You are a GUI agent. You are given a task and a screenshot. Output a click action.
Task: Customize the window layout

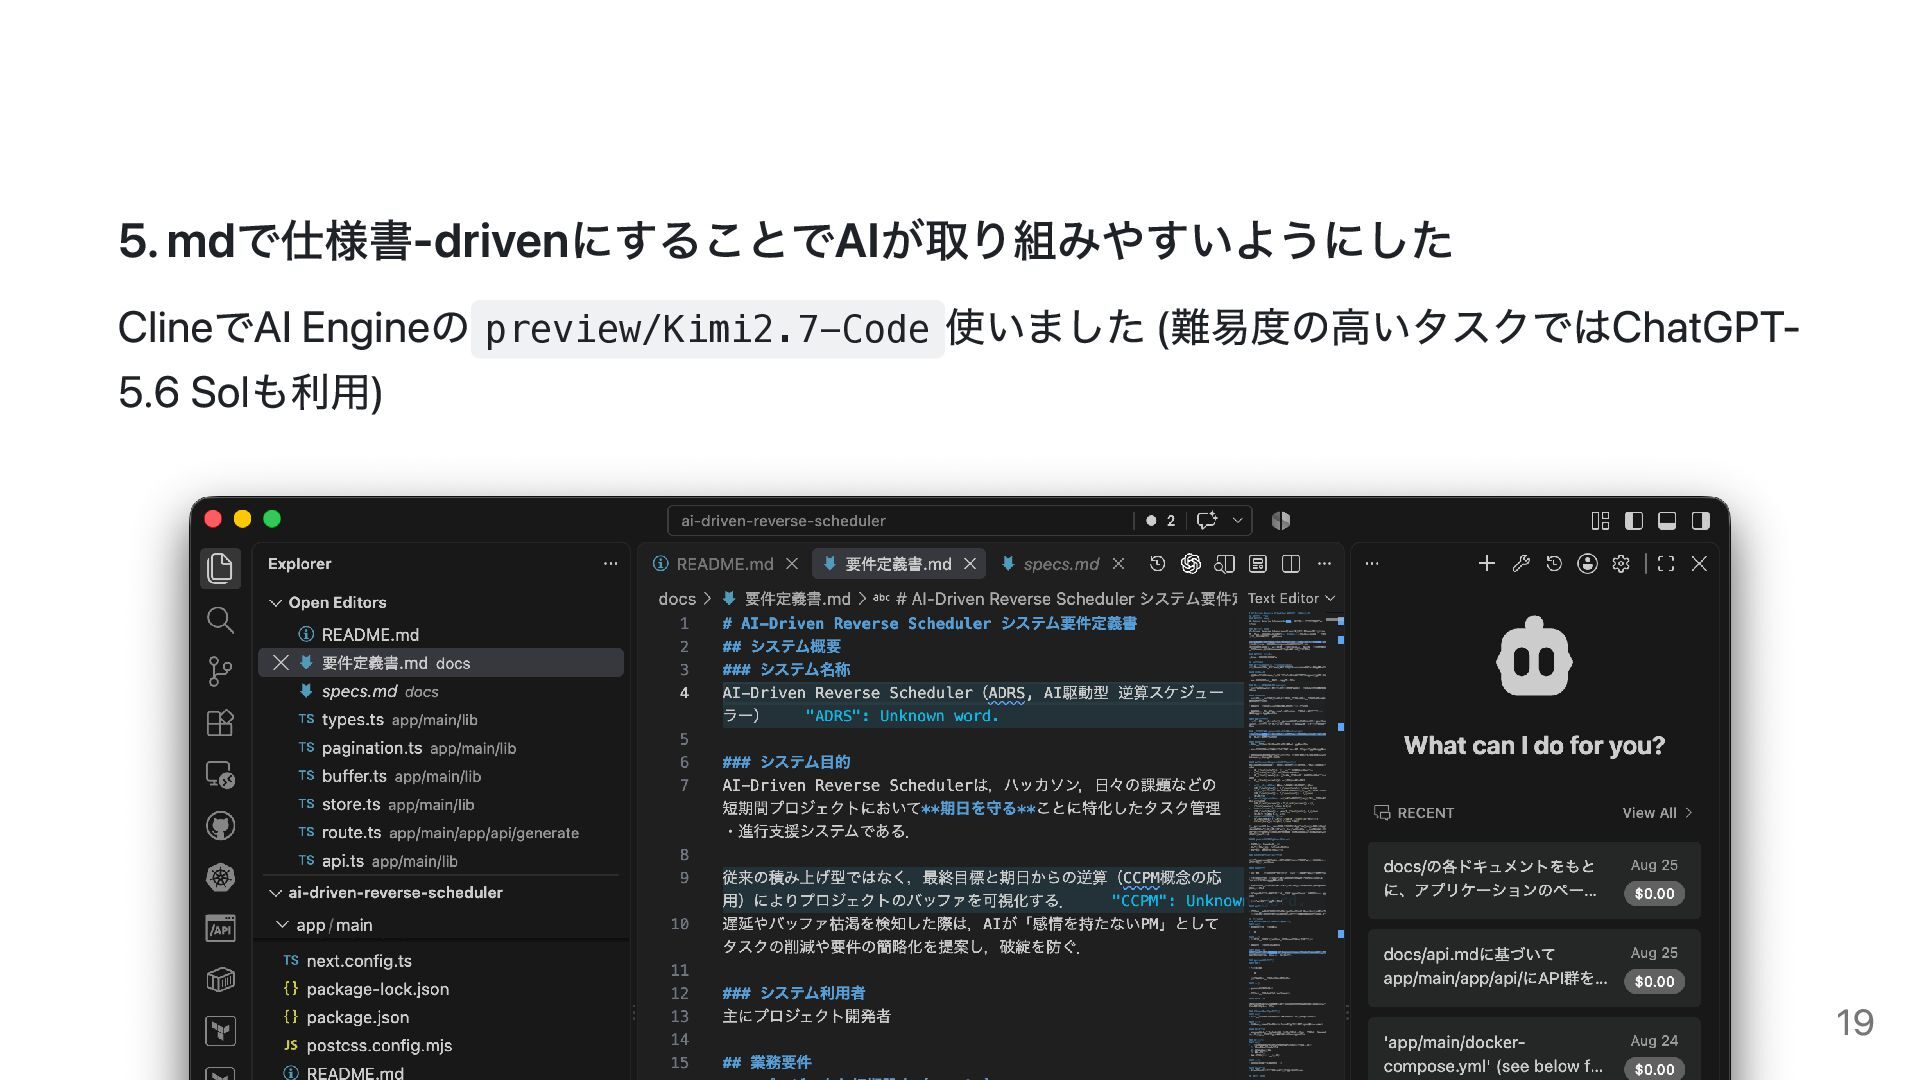pyautogui.click(x=1600, y=520)
